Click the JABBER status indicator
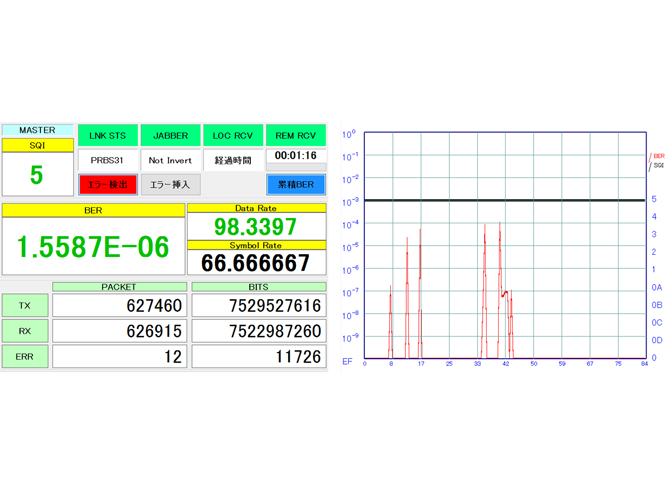670x500 pixels. coord(170,135)
